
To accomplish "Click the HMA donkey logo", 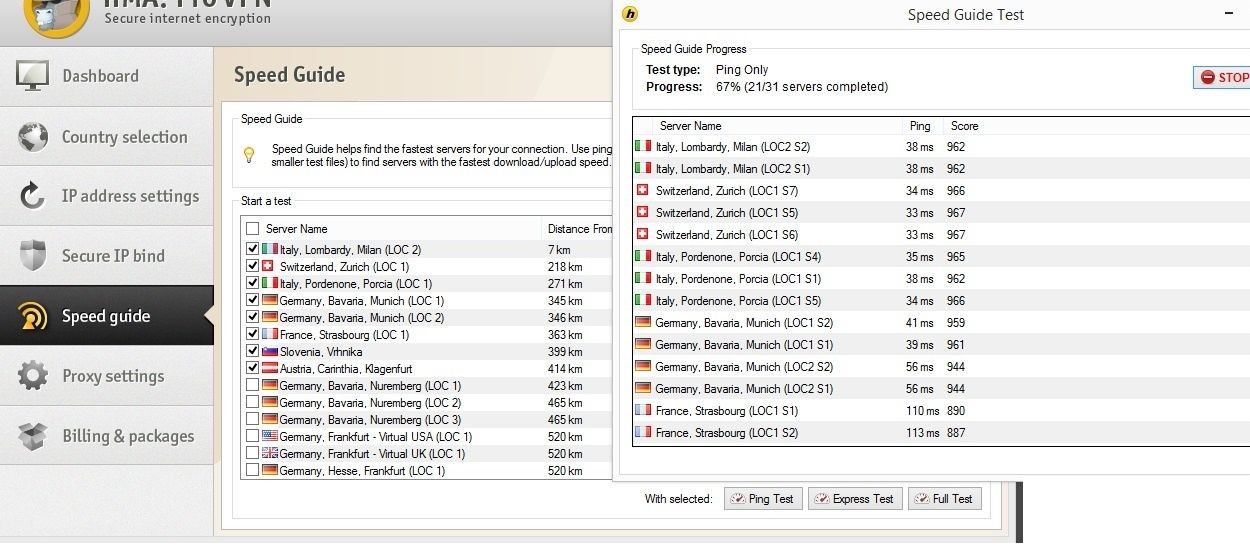I will point(56,15).
